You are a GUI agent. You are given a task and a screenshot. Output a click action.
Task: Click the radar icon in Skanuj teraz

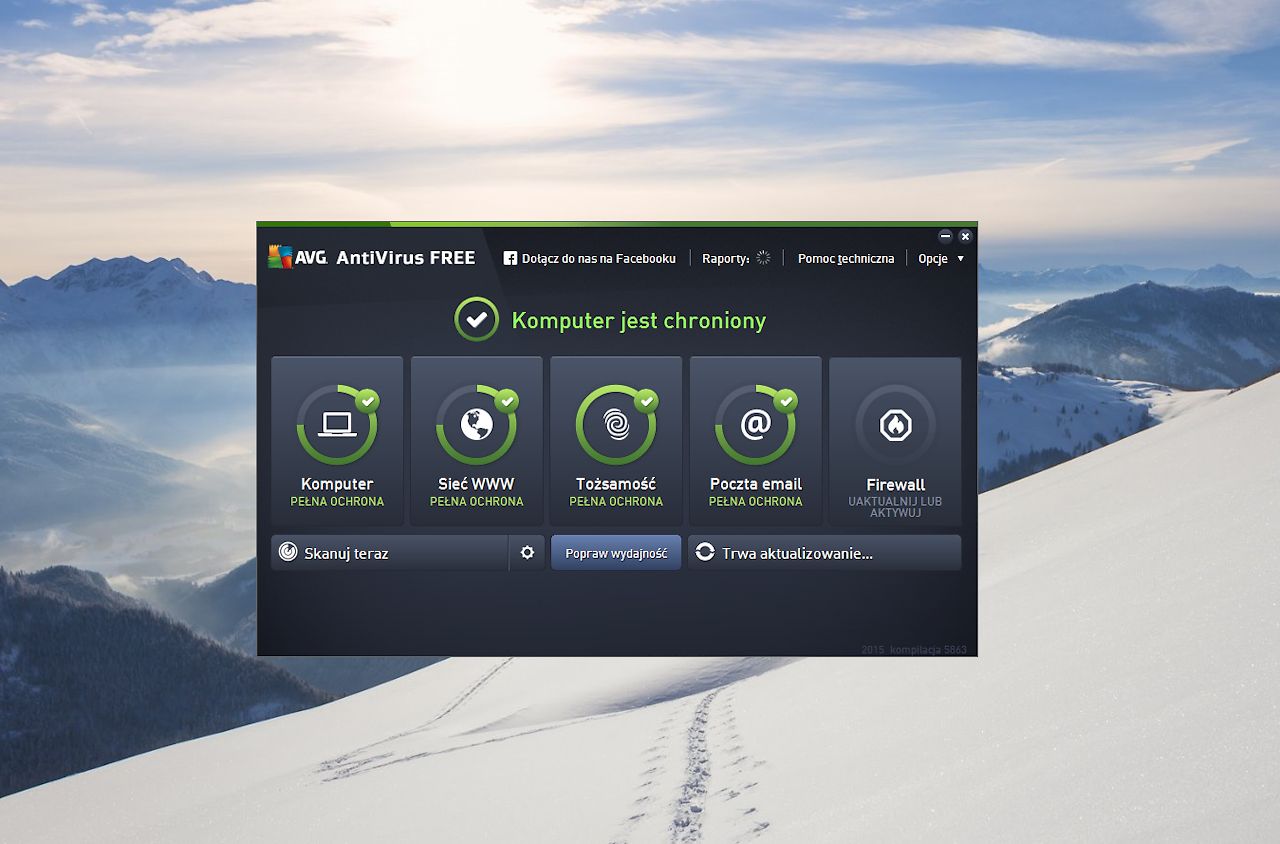[288, 552]
